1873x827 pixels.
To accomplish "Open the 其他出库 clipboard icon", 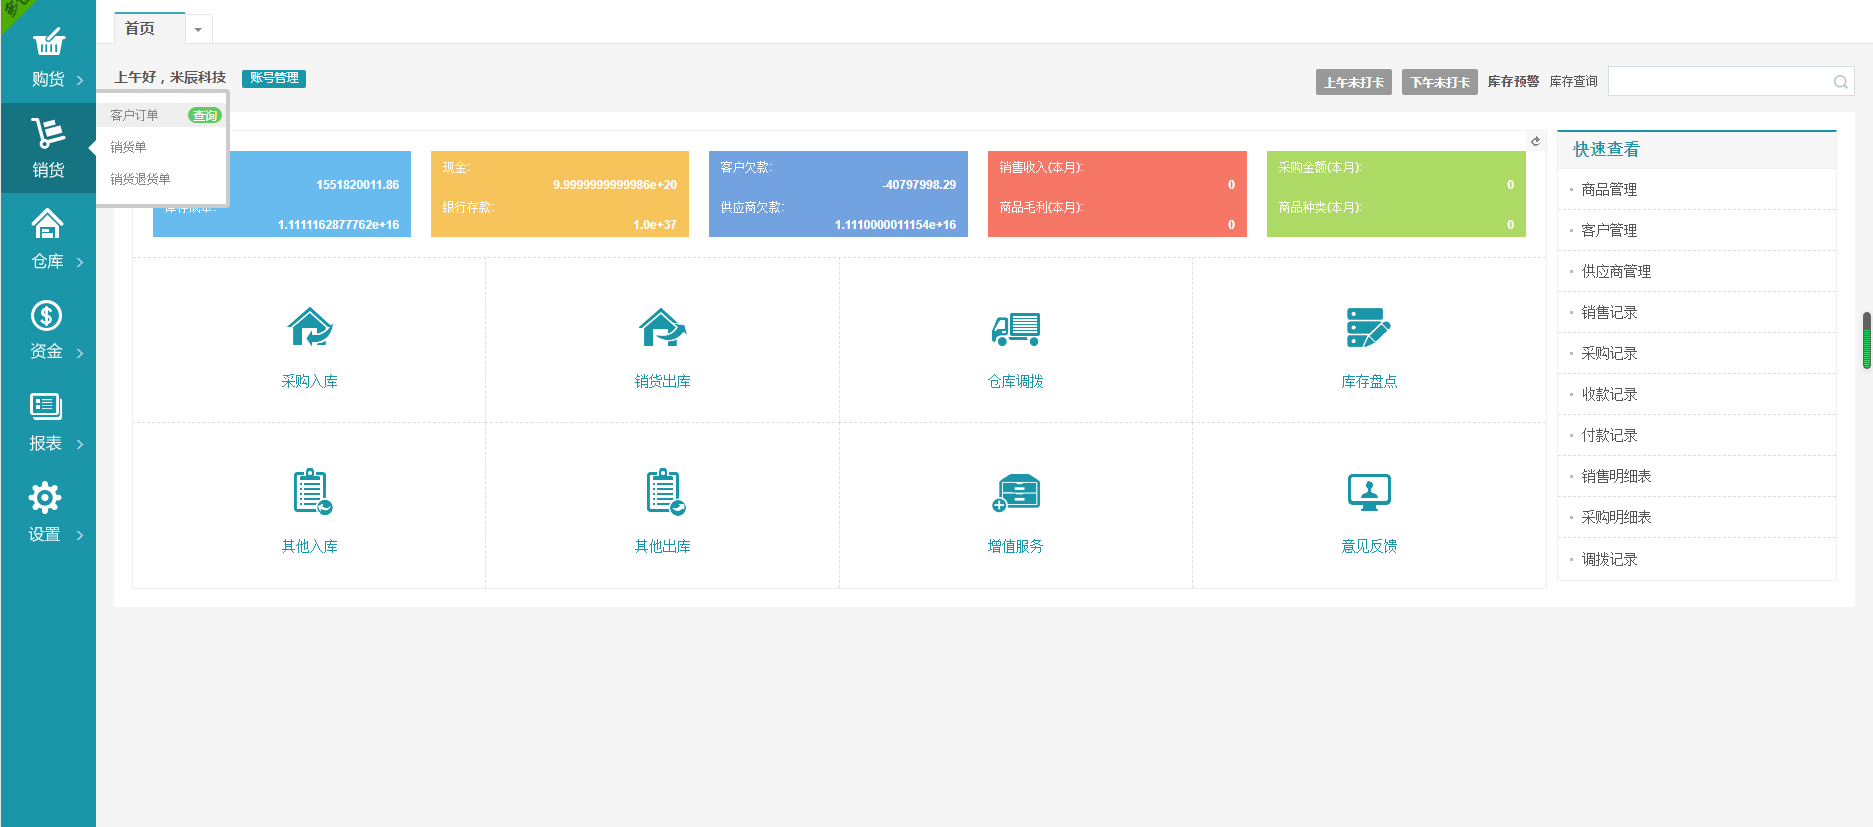I will [662, 492].
